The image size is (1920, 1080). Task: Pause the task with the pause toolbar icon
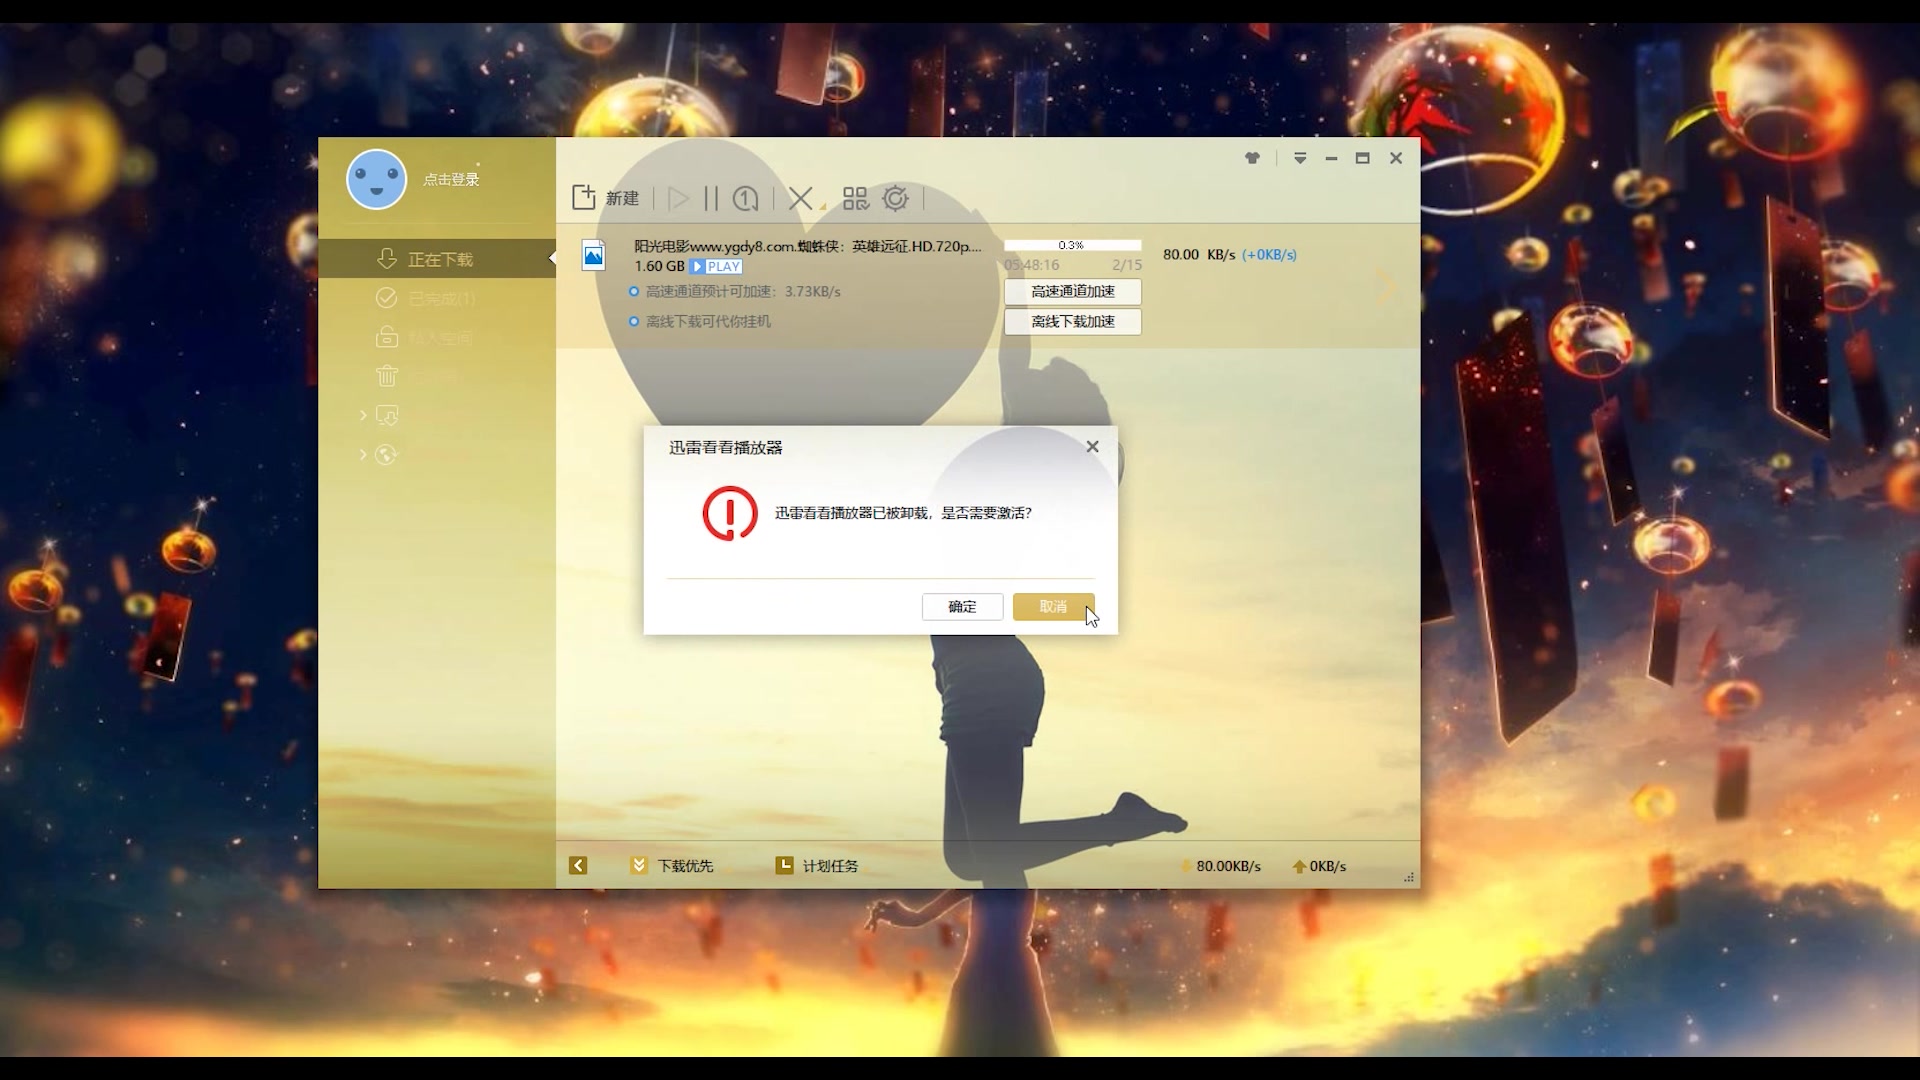(x=711, y=198)
